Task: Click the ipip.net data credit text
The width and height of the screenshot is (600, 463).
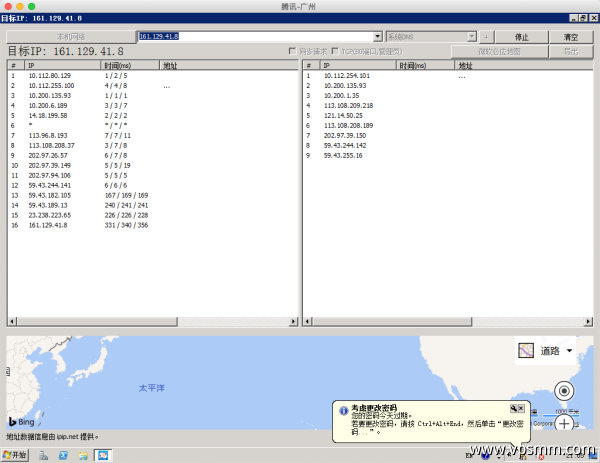Action: [x=52, y=436]
